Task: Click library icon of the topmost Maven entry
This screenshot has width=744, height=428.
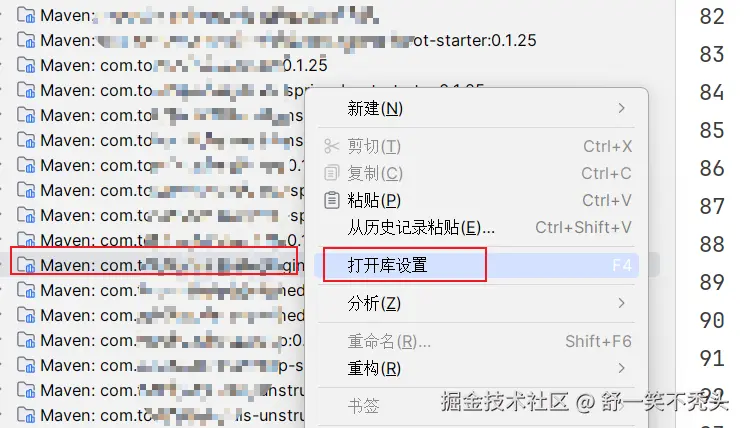Action: [26, 15]
